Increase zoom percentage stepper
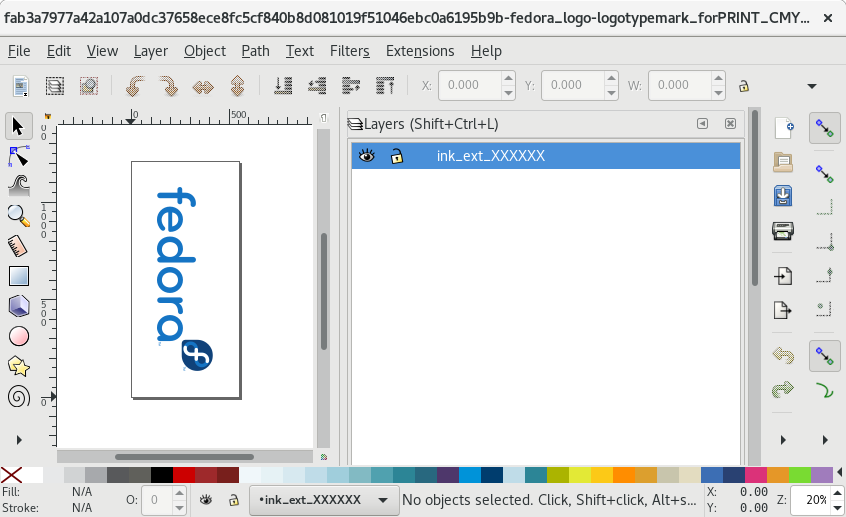Viewport: 846px width, 517px height. 837,493
